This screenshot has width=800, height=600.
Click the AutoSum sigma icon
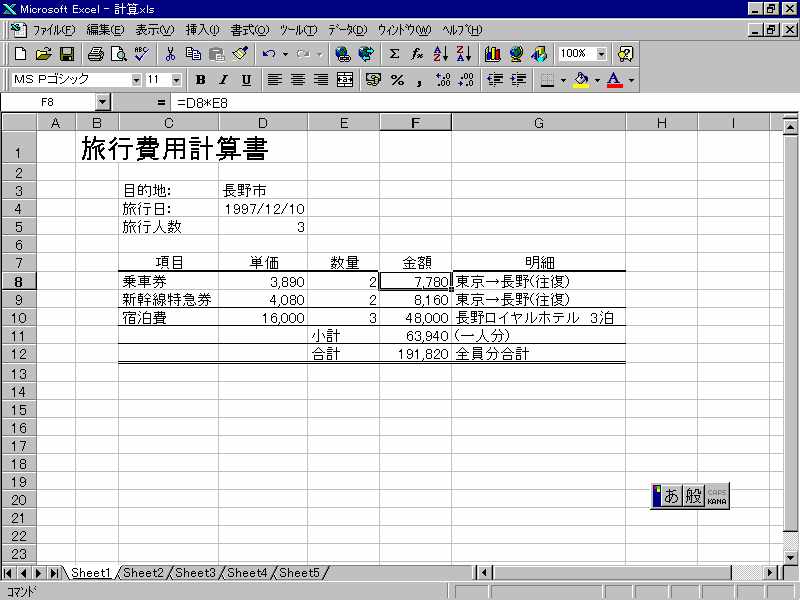click(394, 54)
